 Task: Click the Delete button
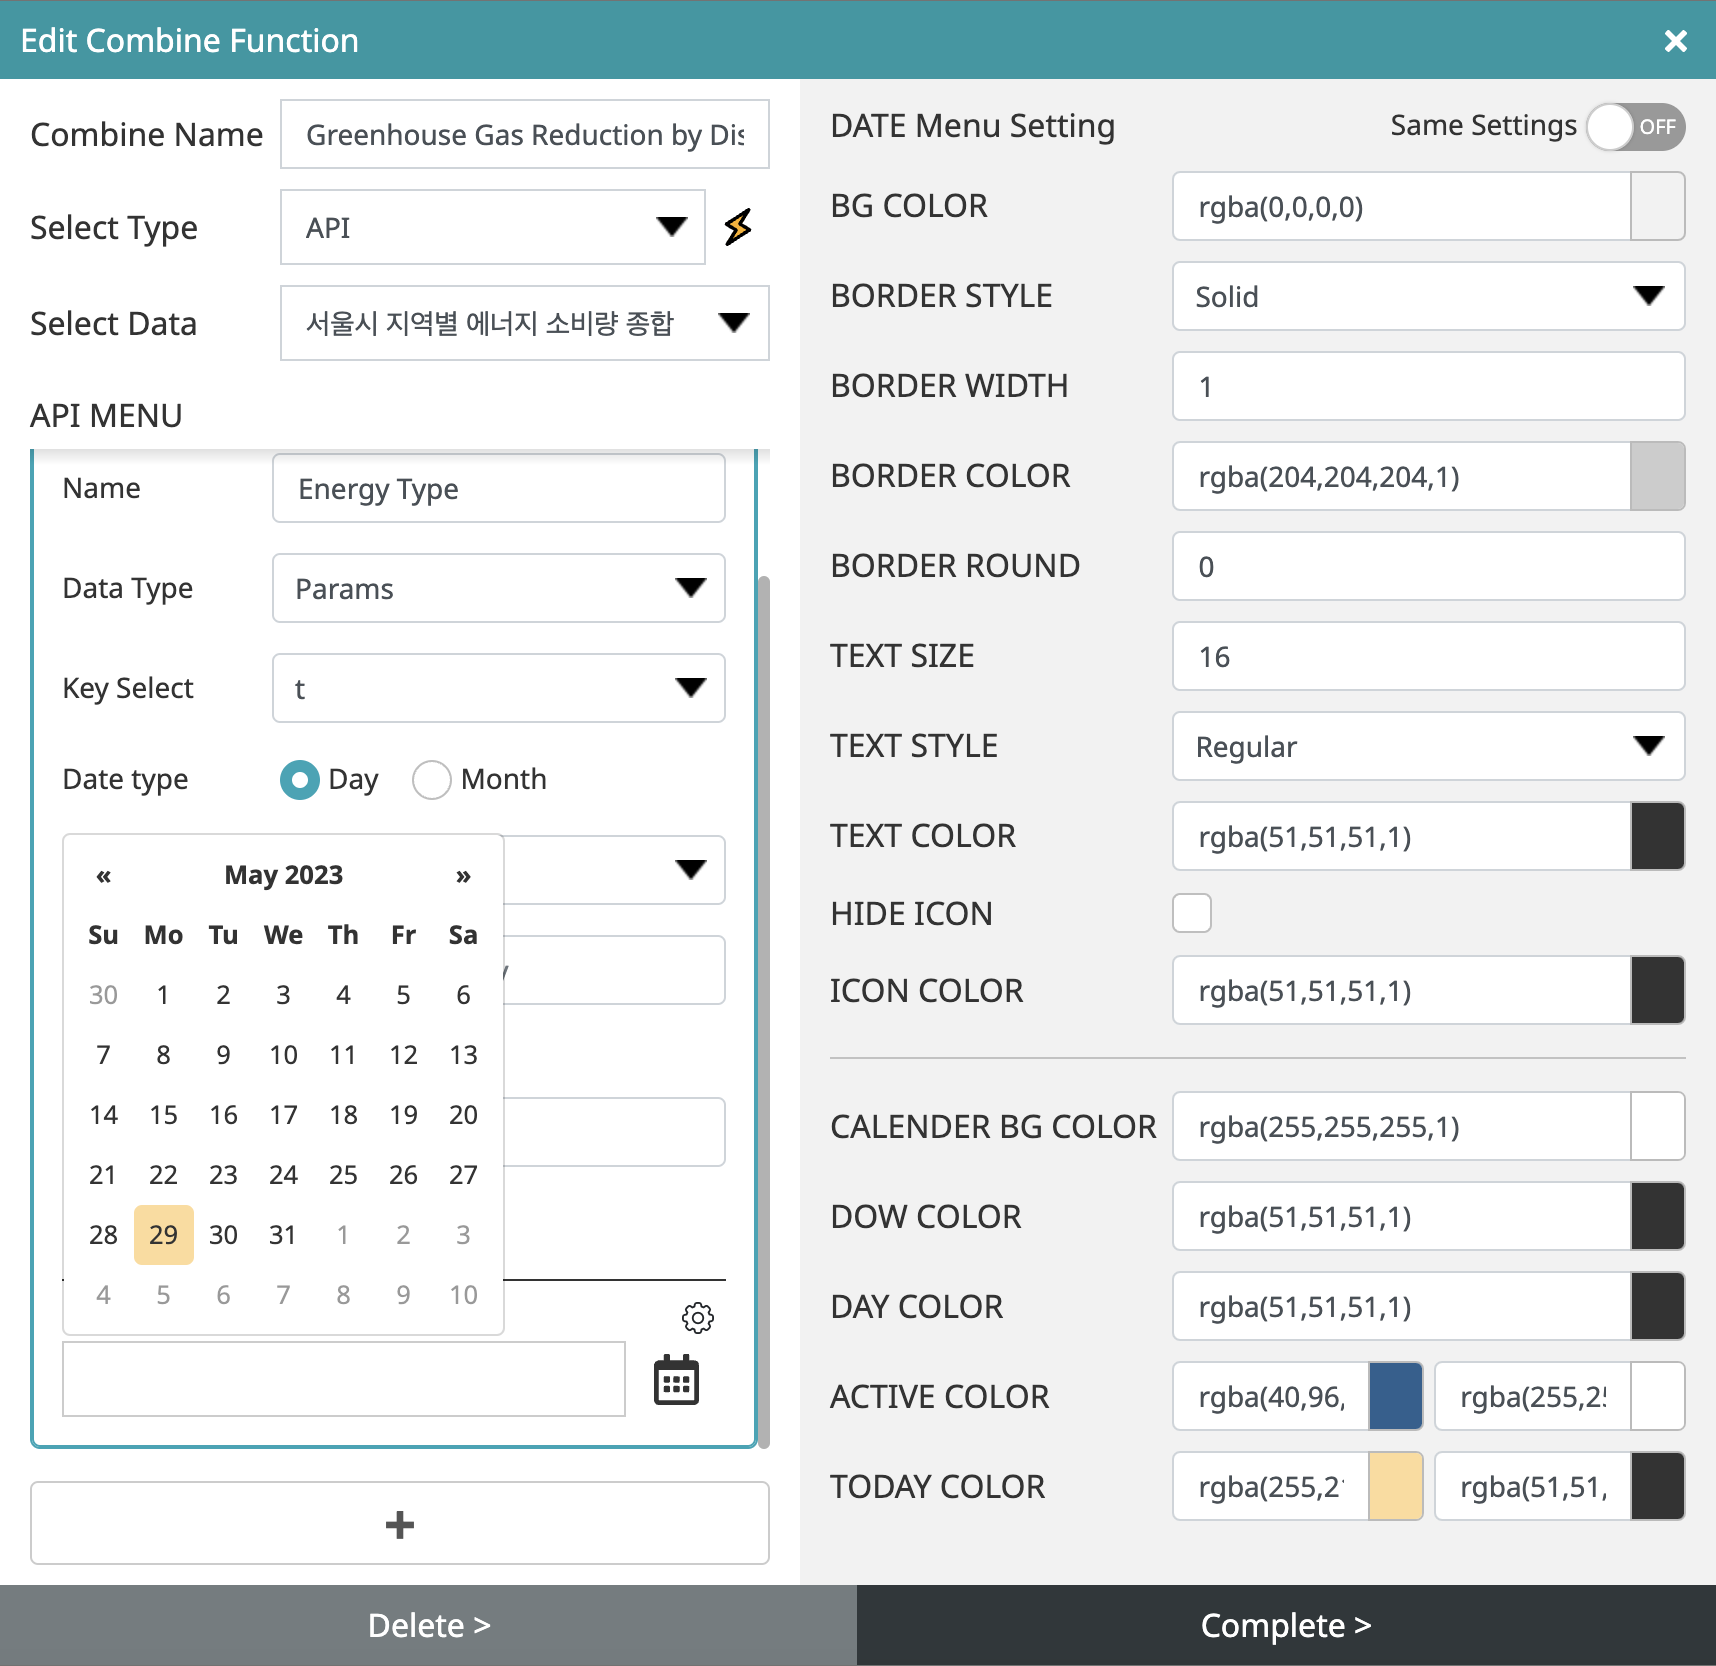tap(428, 1625)
